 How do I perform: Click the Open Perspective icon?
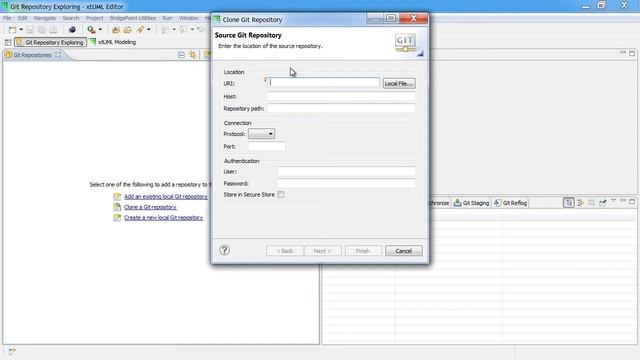coord(8,42)
